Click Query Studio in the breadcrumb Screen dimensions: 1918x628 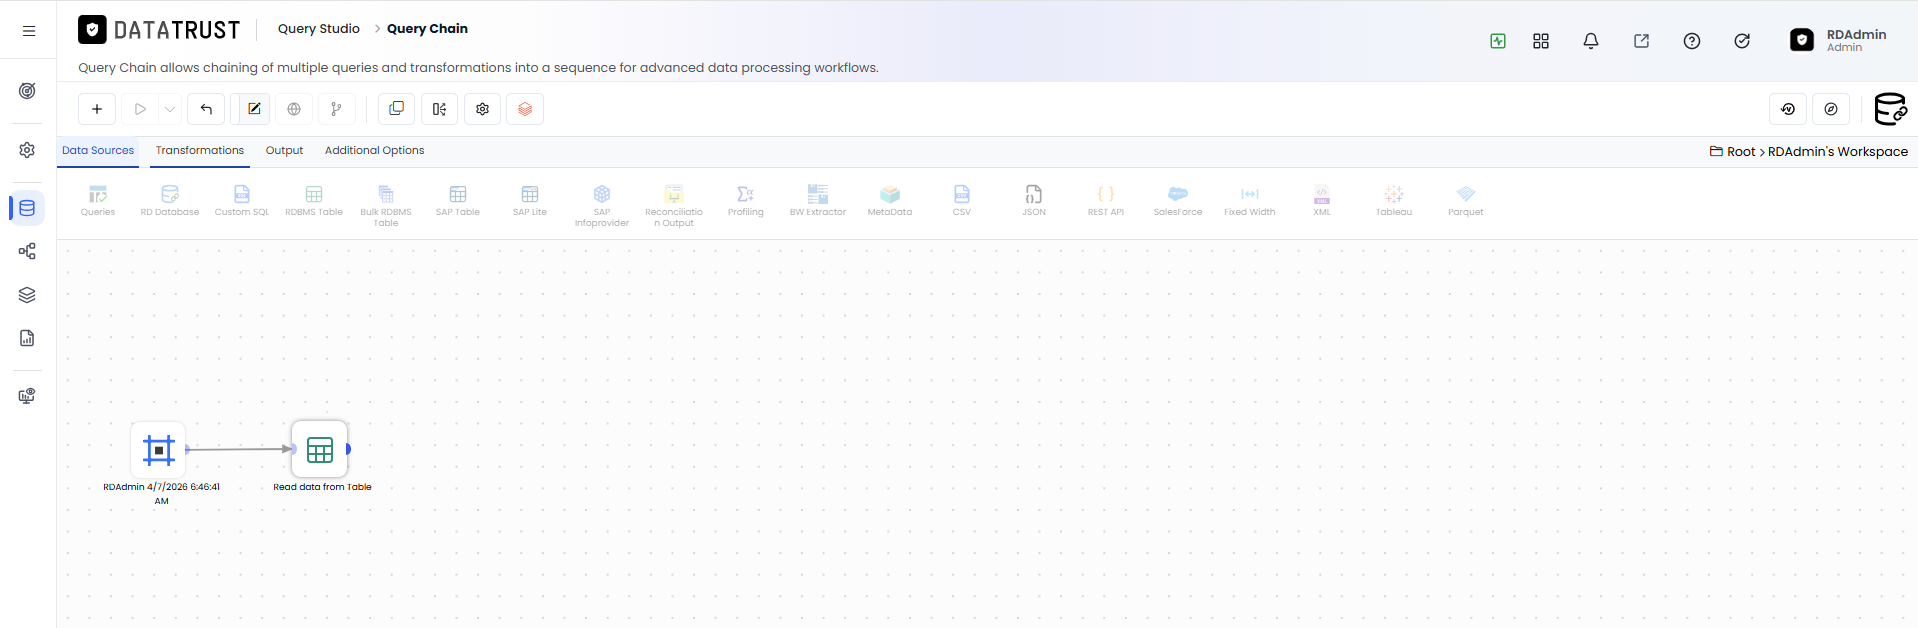pyautogui.click(x=319, y=29)
